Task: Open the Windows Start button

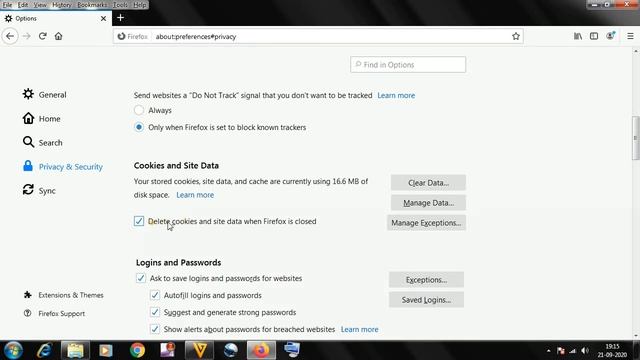Action: tap(13, 350)
